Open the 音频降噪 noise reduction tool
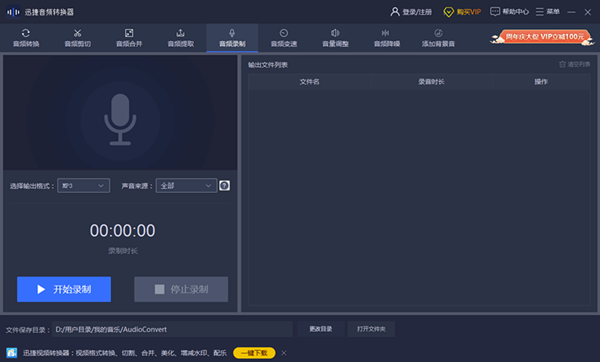This screenshot has height=362, width=600. (387, 38)
